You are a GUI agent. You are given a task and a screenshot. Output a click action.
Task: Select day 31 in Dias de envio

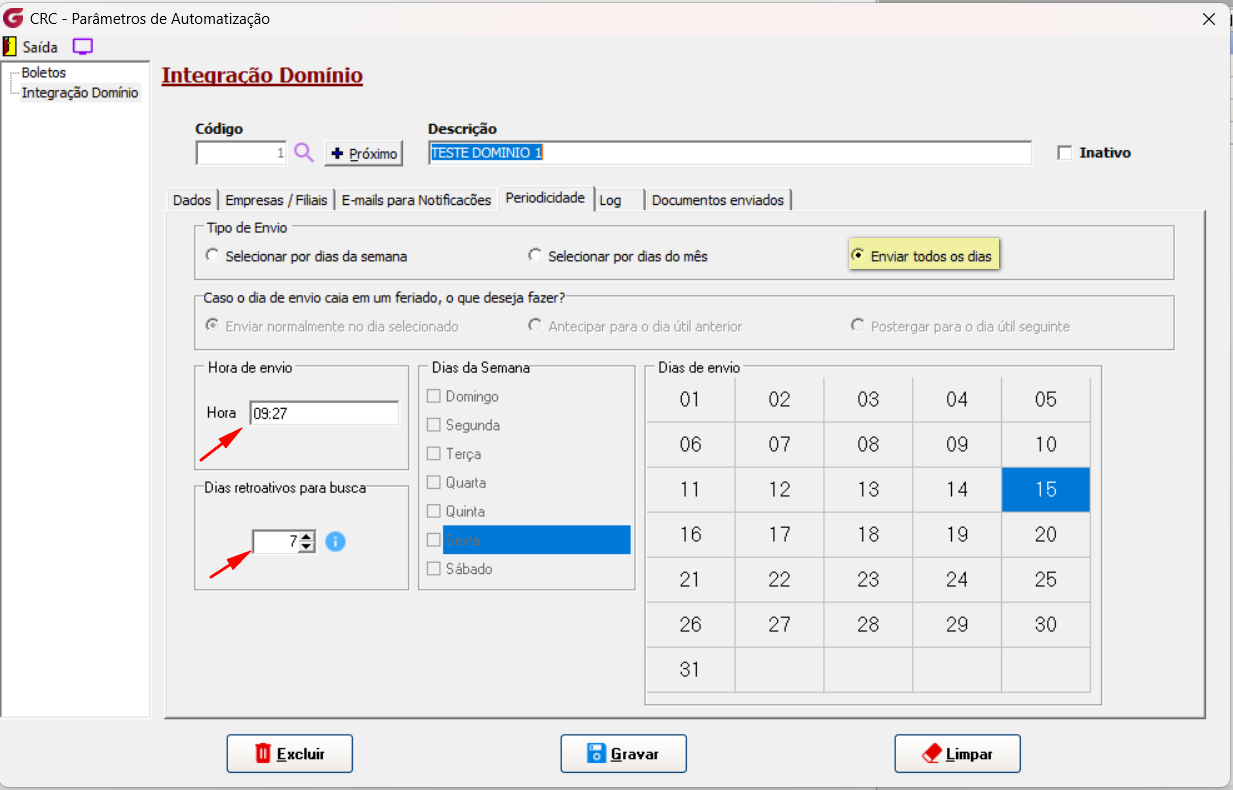pos(690,670)
